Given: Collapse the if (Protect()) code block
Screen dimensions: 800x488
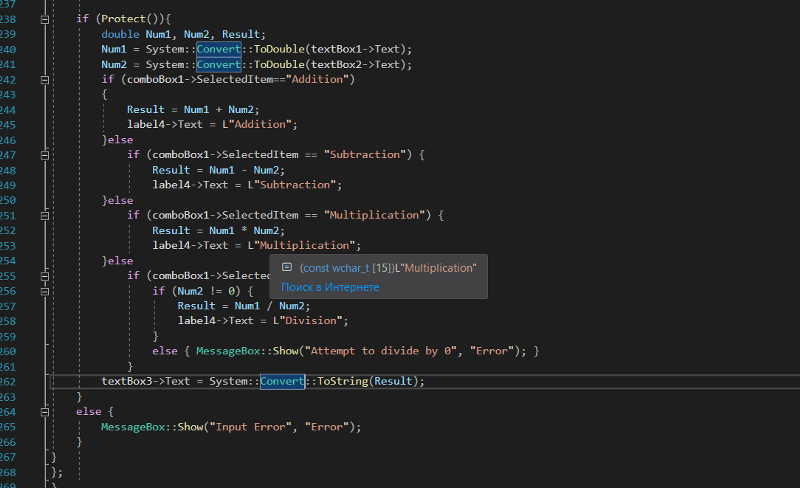Looking at the screenshot, I should tap(45, 20).
